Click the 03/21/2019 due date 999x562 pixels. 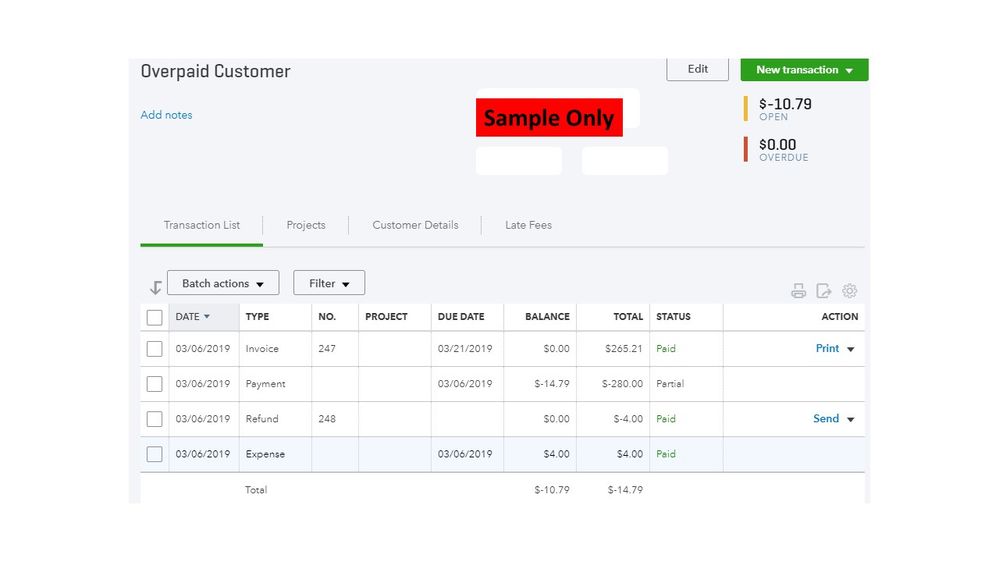pyautogui.click(x=465, y=349)
